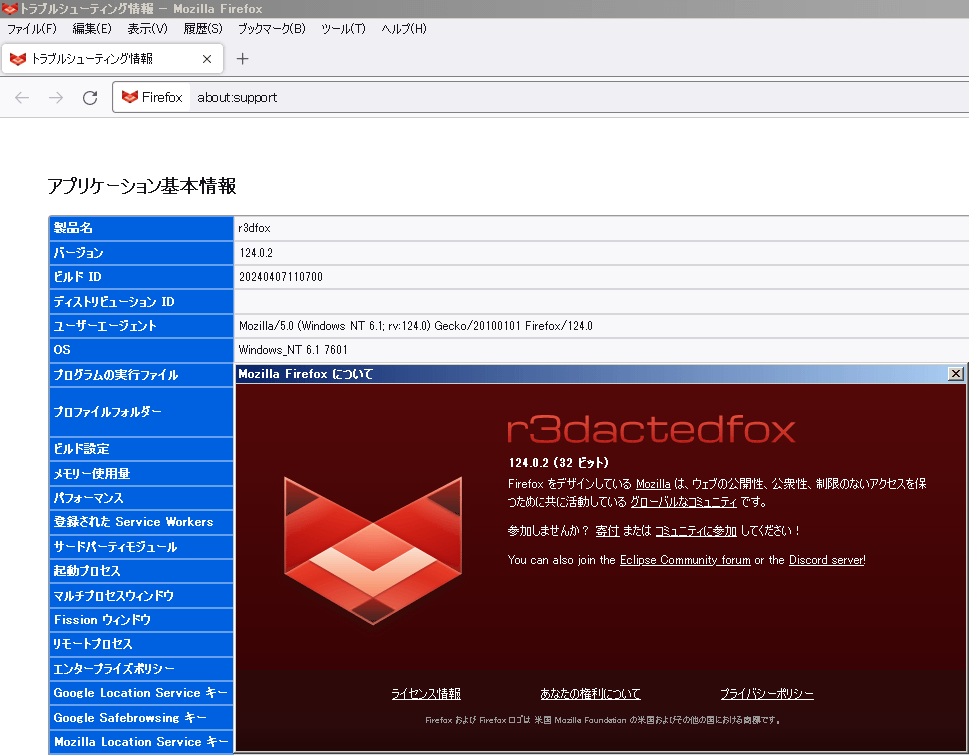The height and width of the screenshot is (755, 969).
Task: Open the ブックマーク(B) menu
Action: (271, 29)
